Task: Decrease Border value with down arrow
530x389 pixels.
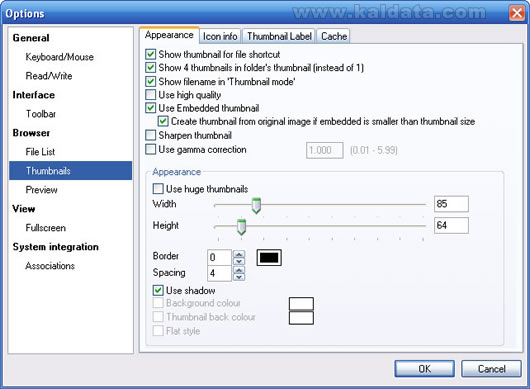Action: [239, 261]
